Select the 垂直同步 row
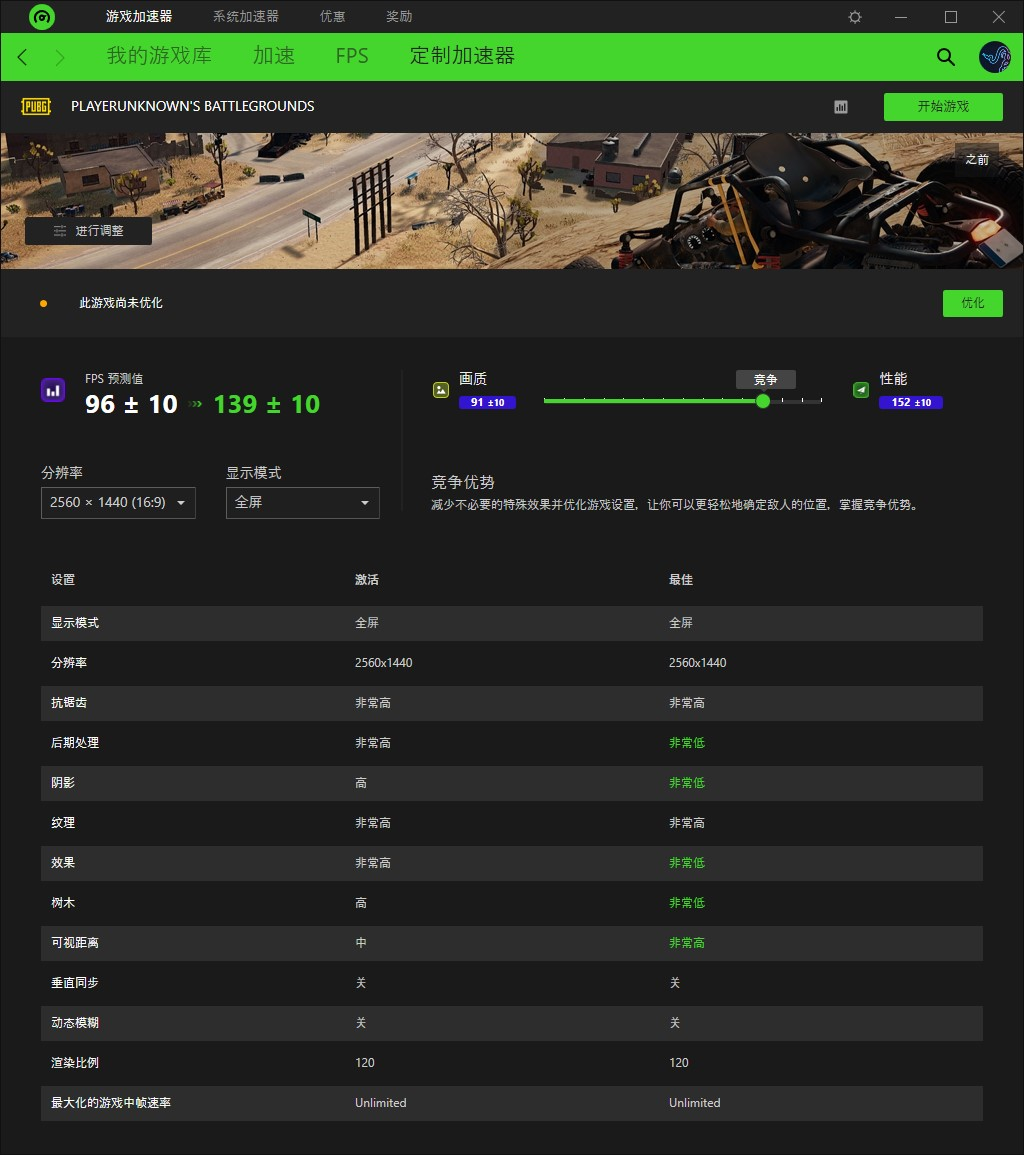 pyautogui.click(x=511, y=983)
